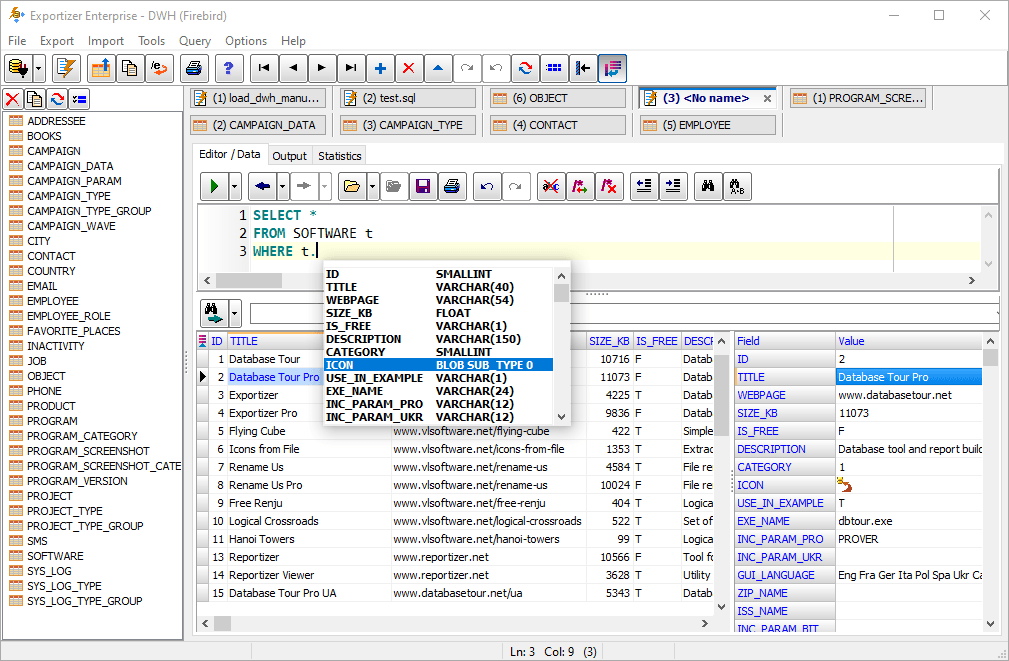Expand the open file dropdown arrow
Viewport: 1009px width, 661px height.
pos(373,187)
